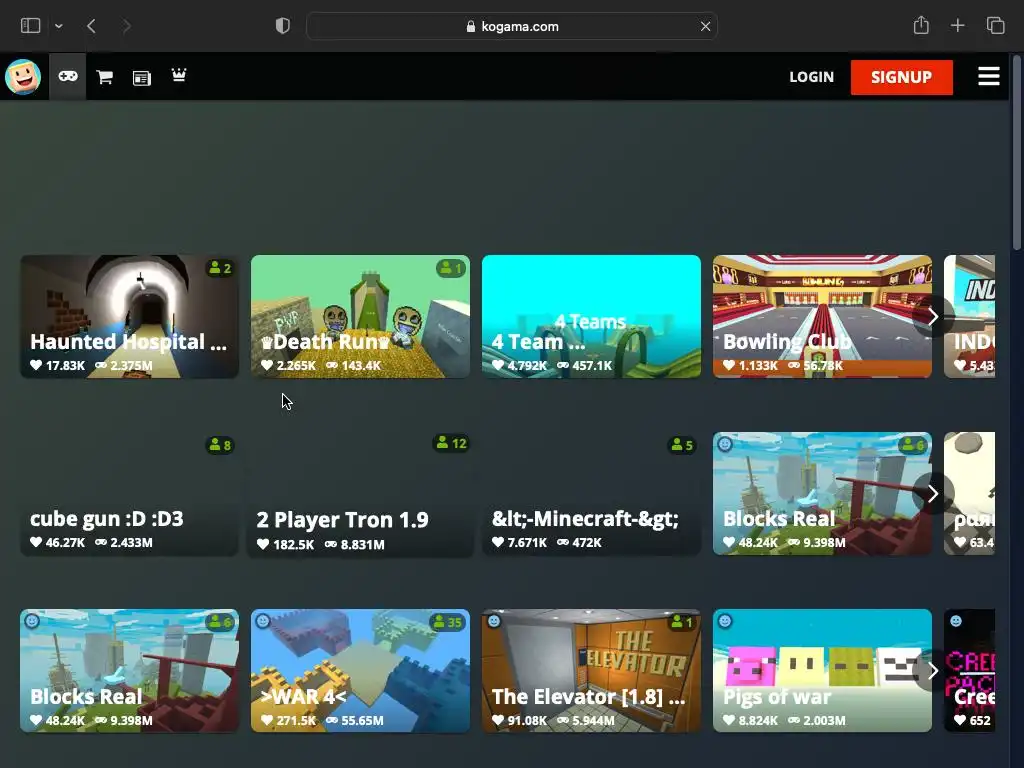Viewport: 1024px width, 768px height.
Task: Click the 5 players badge on Minecraft
Action: (682, 445)
